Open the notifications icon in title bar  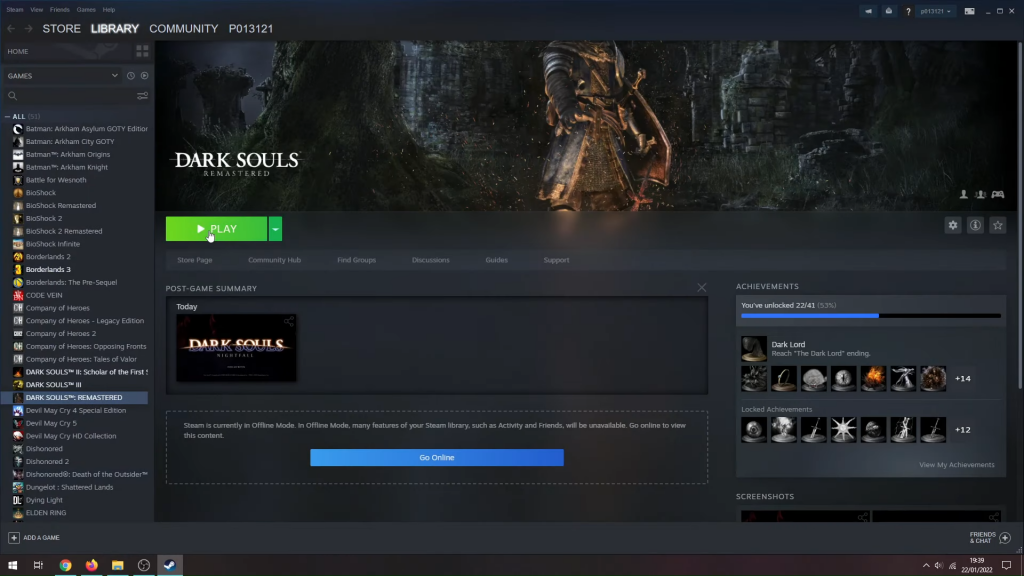coord(889,11)
